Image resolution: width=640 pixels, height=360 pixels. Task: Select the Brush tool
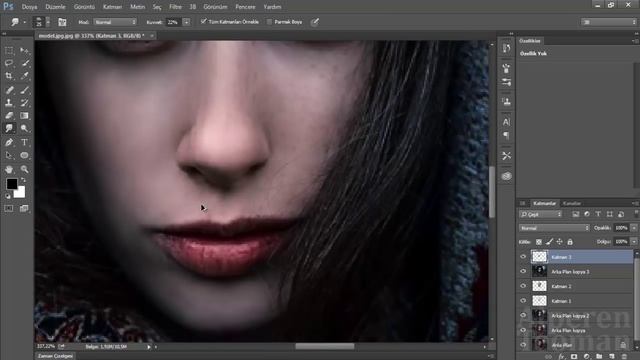click(x=24, y=90)
